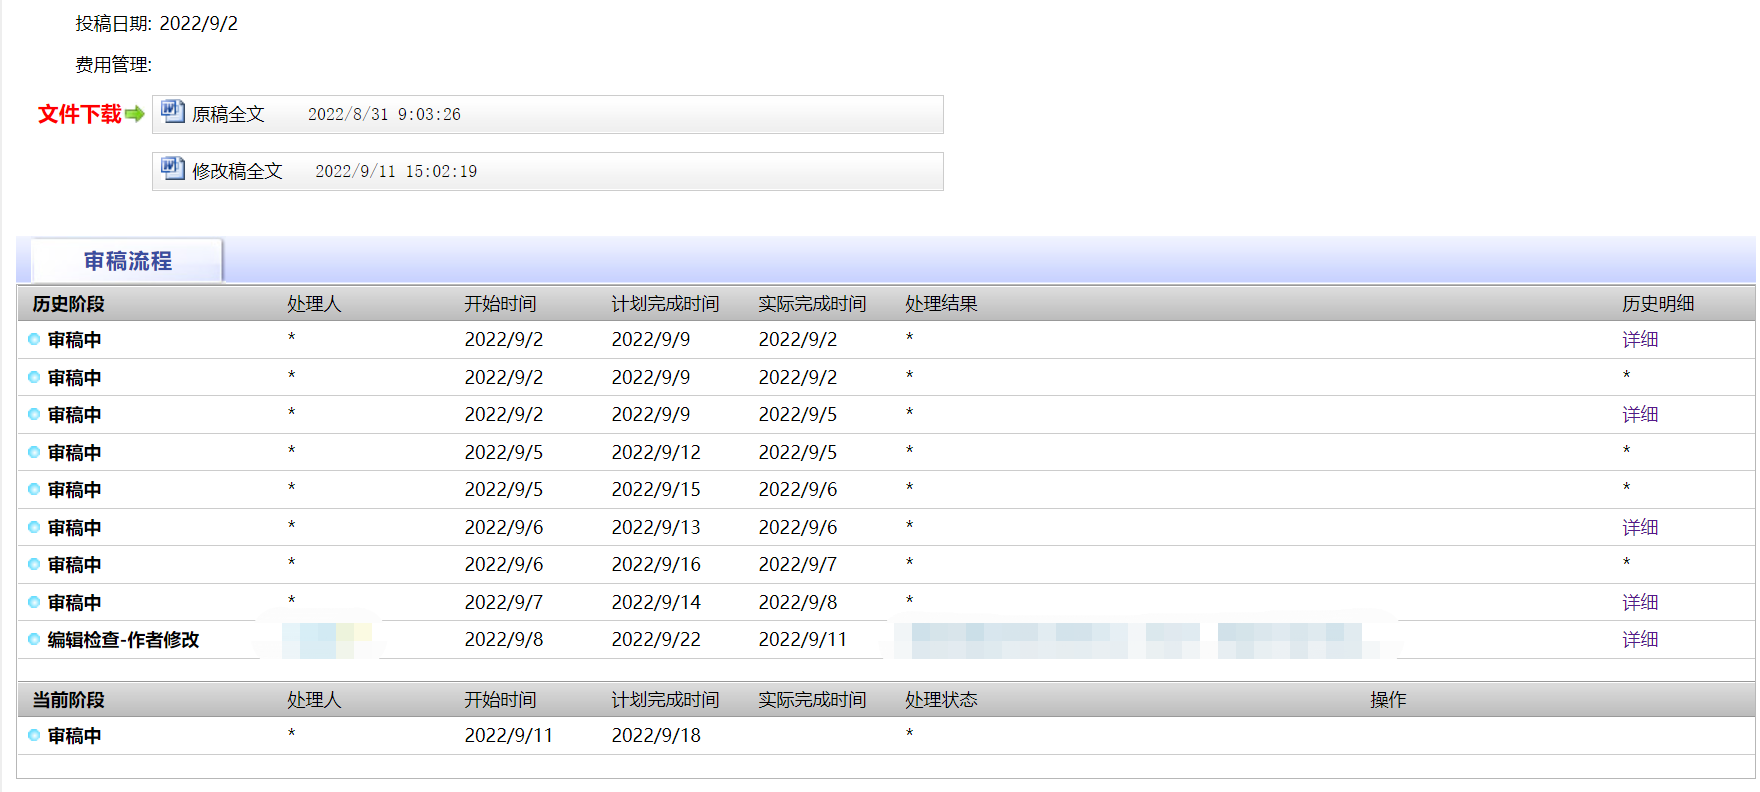The width and height of the screenshot is (1760, 792).
Task: Download the 修改稿全文 file
Action: click(237, 171)
